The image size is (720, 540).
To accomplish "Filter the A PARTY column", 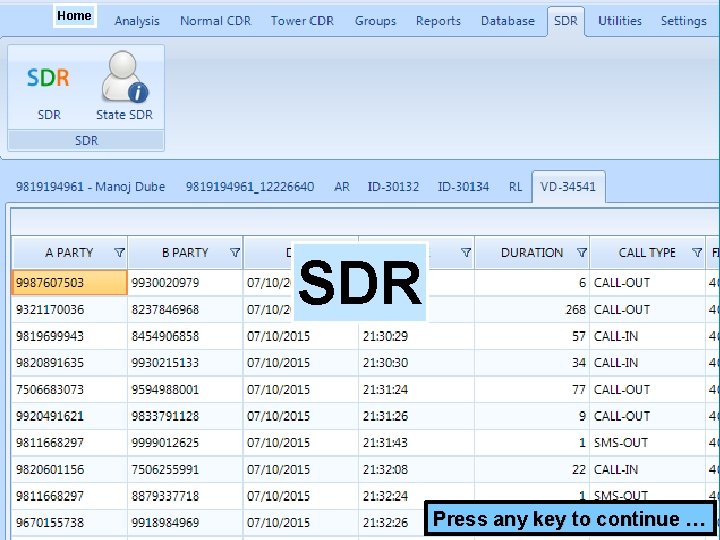I will (119, 253).
